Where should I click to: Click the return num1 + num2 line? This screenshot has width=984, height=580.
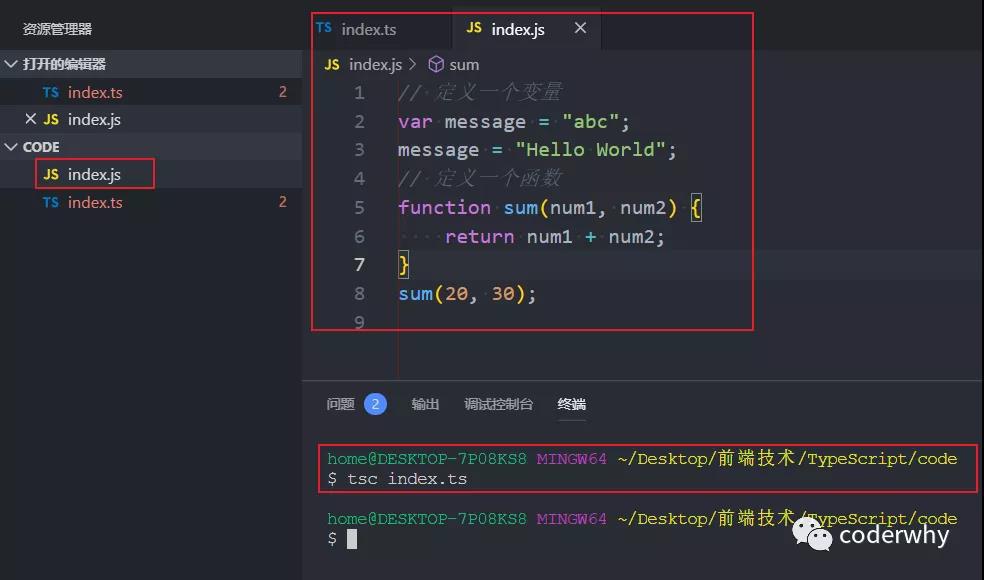[555, 237]
